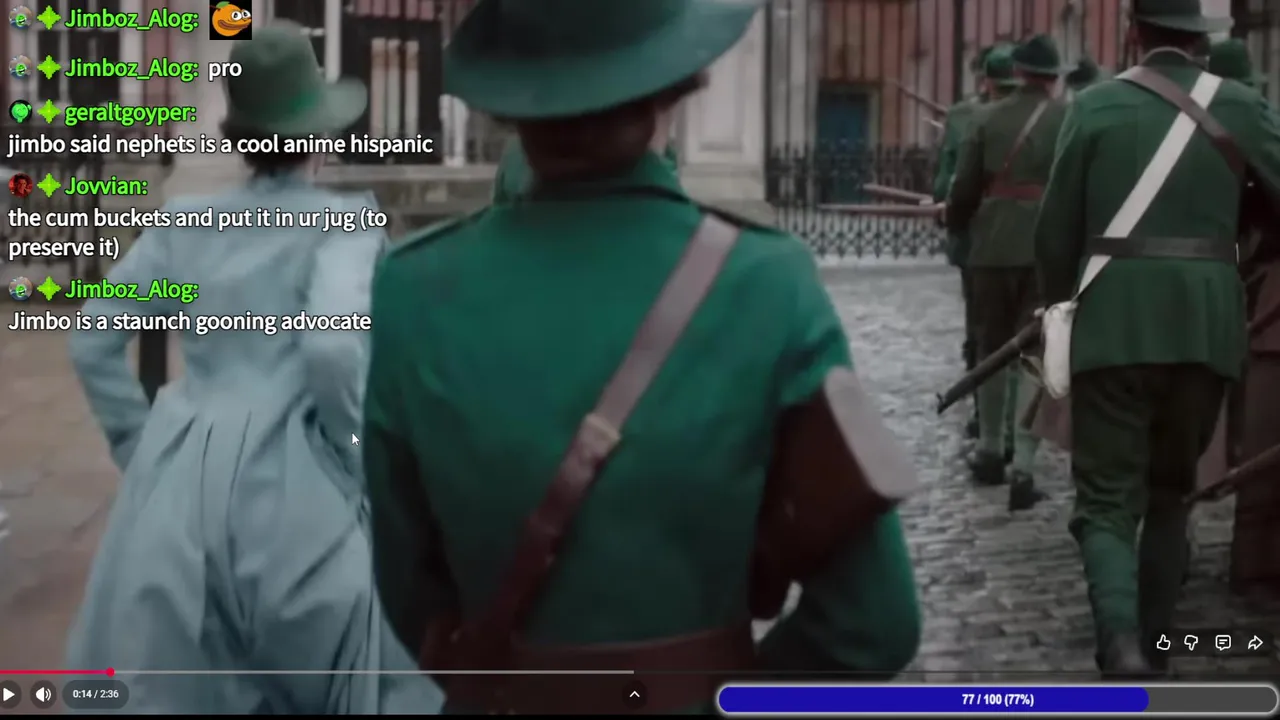The image size is (1280, 720).
Task: Expand the panel with the up chevron
Action: point(634,694)
